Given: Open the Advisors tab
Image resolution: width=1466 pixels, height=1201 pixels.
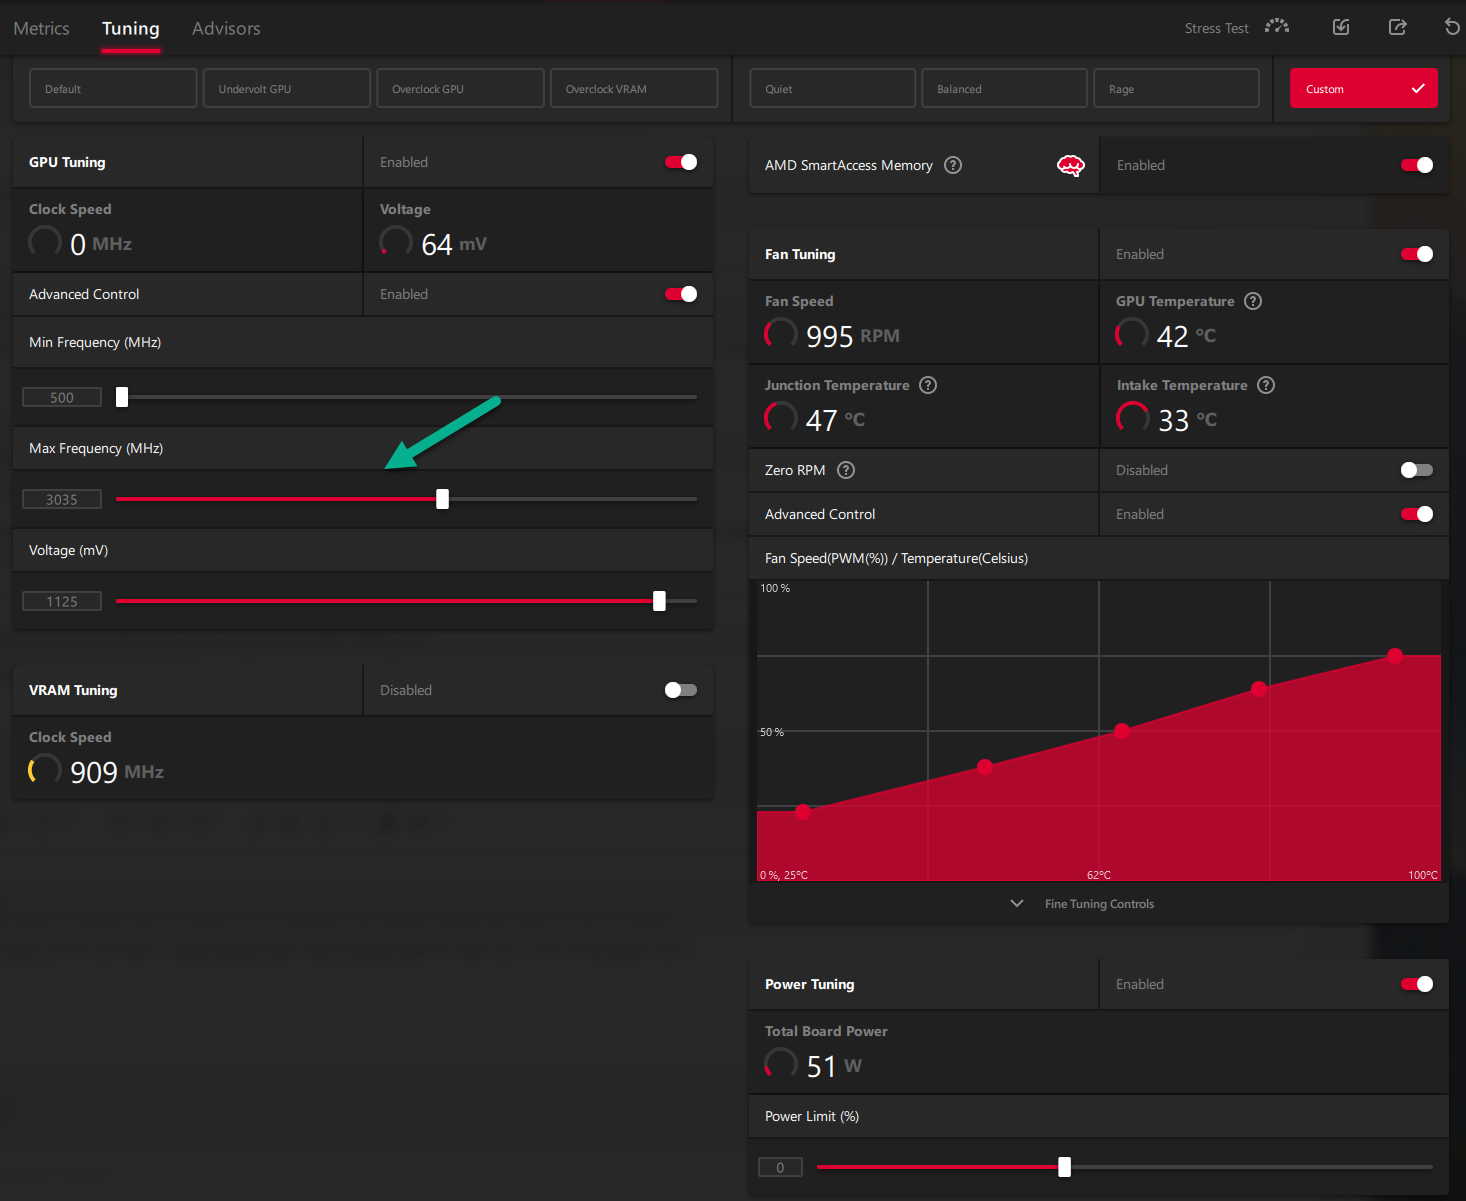Looking at the screenshot, I should 226,28.
